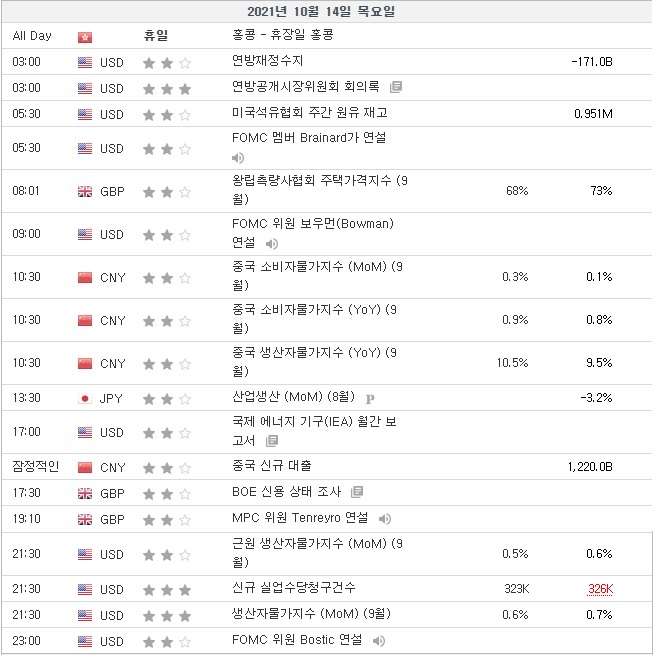Open the 신규 실업수당청구건수 event
This screenshot has width=653, height=656.
coord(293,588)
